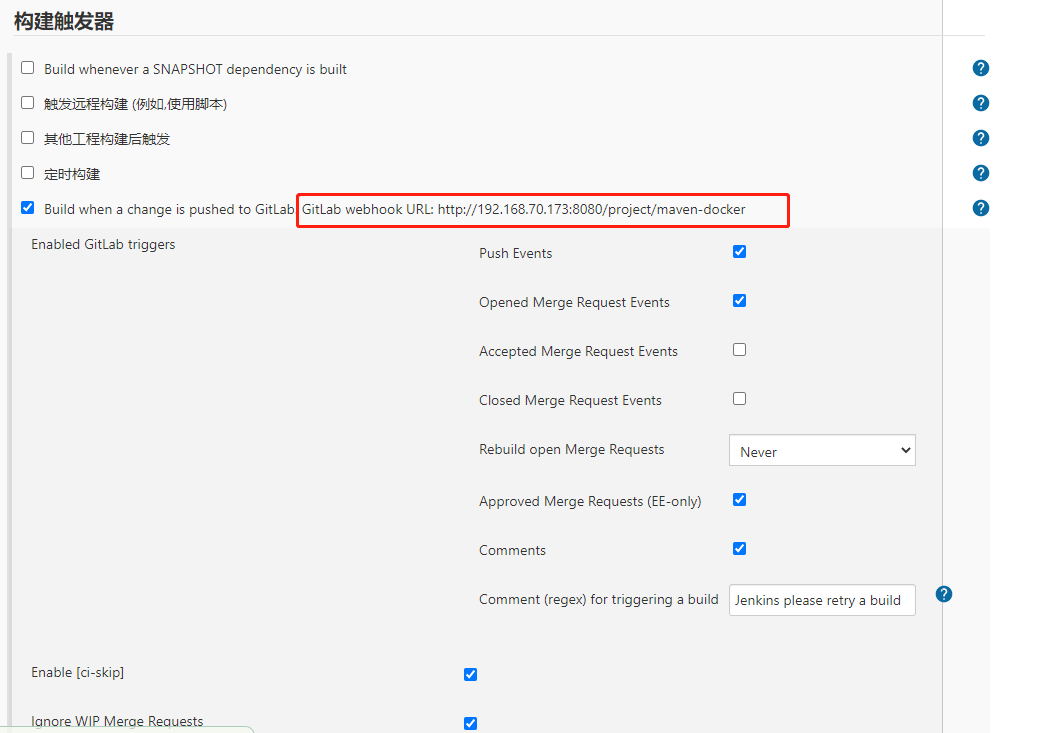Open Rebuild open Merge Requests dropdown
The image size is (1054, 733).
click(x=822, y=451)
